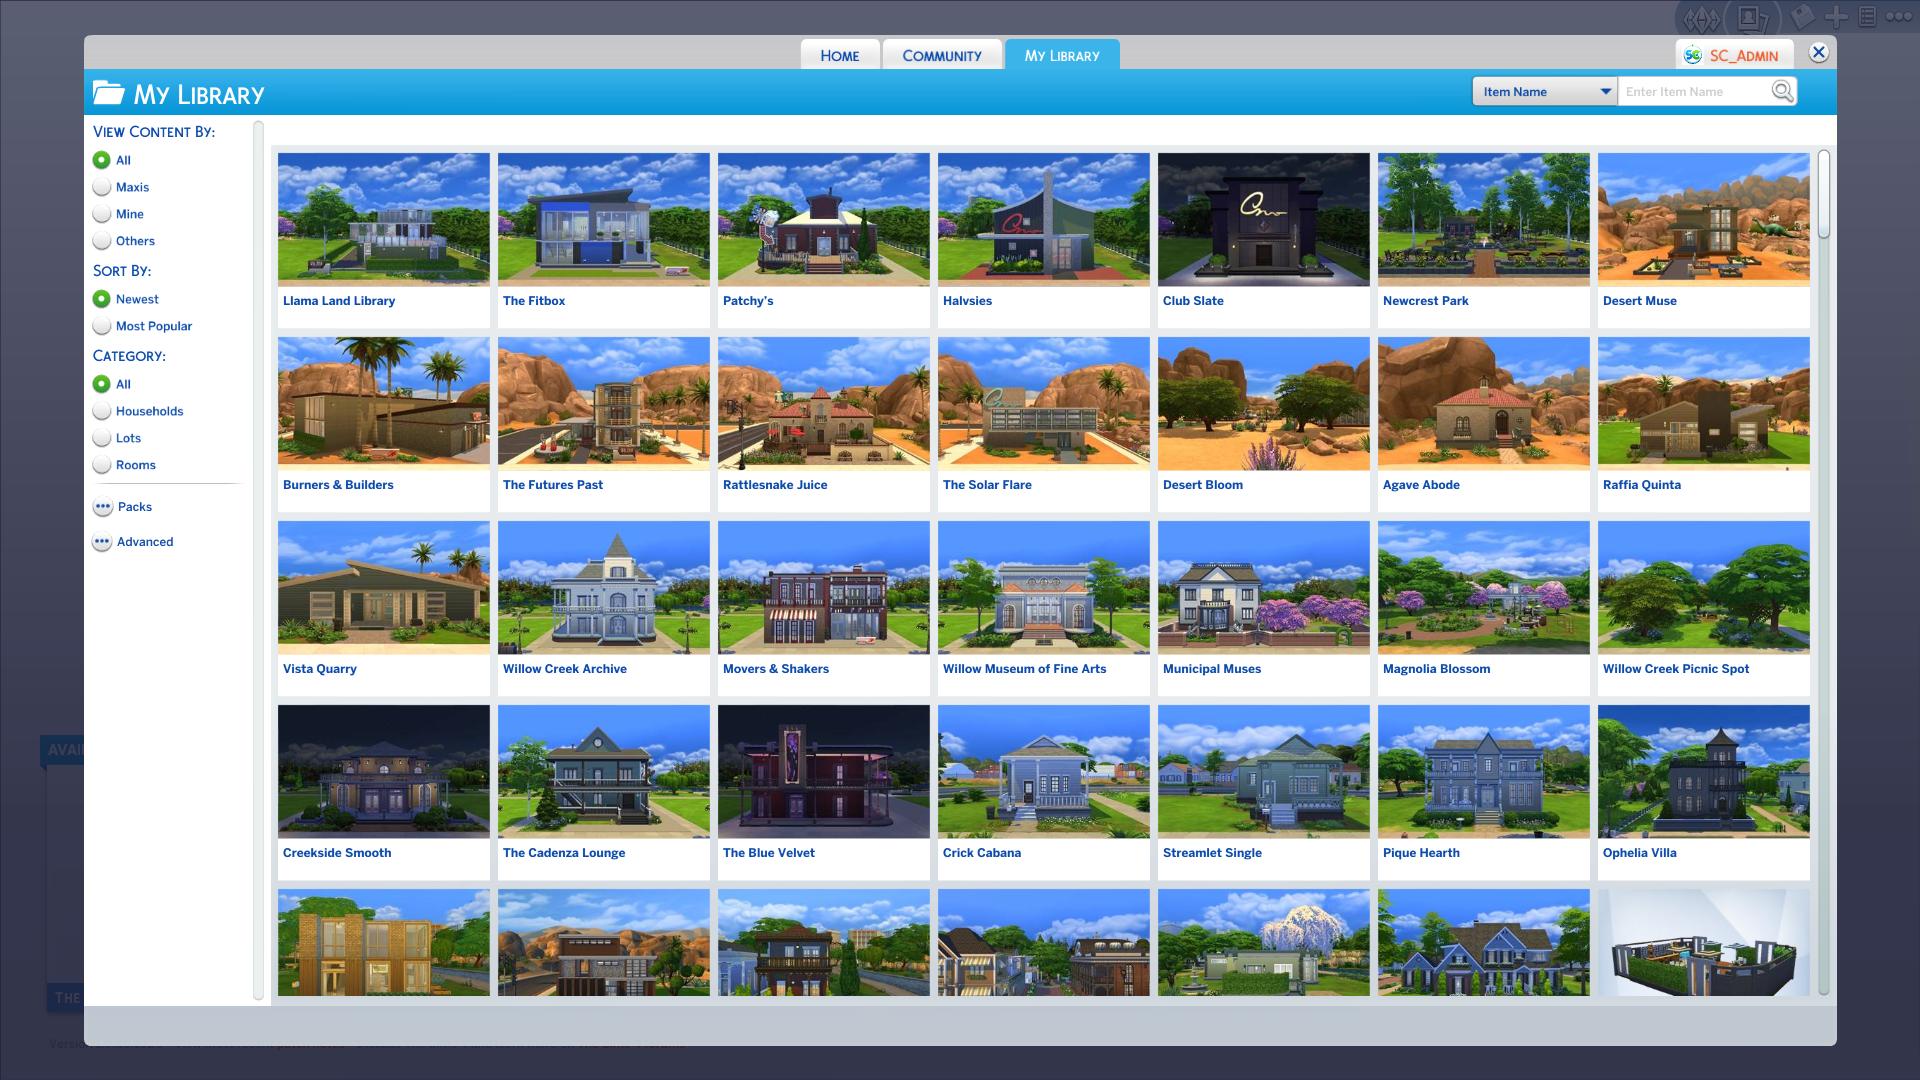Screen dimensions: 1920x1080
Task: Click the save disk icon in background toolbar
Action: click(1803, 16)
